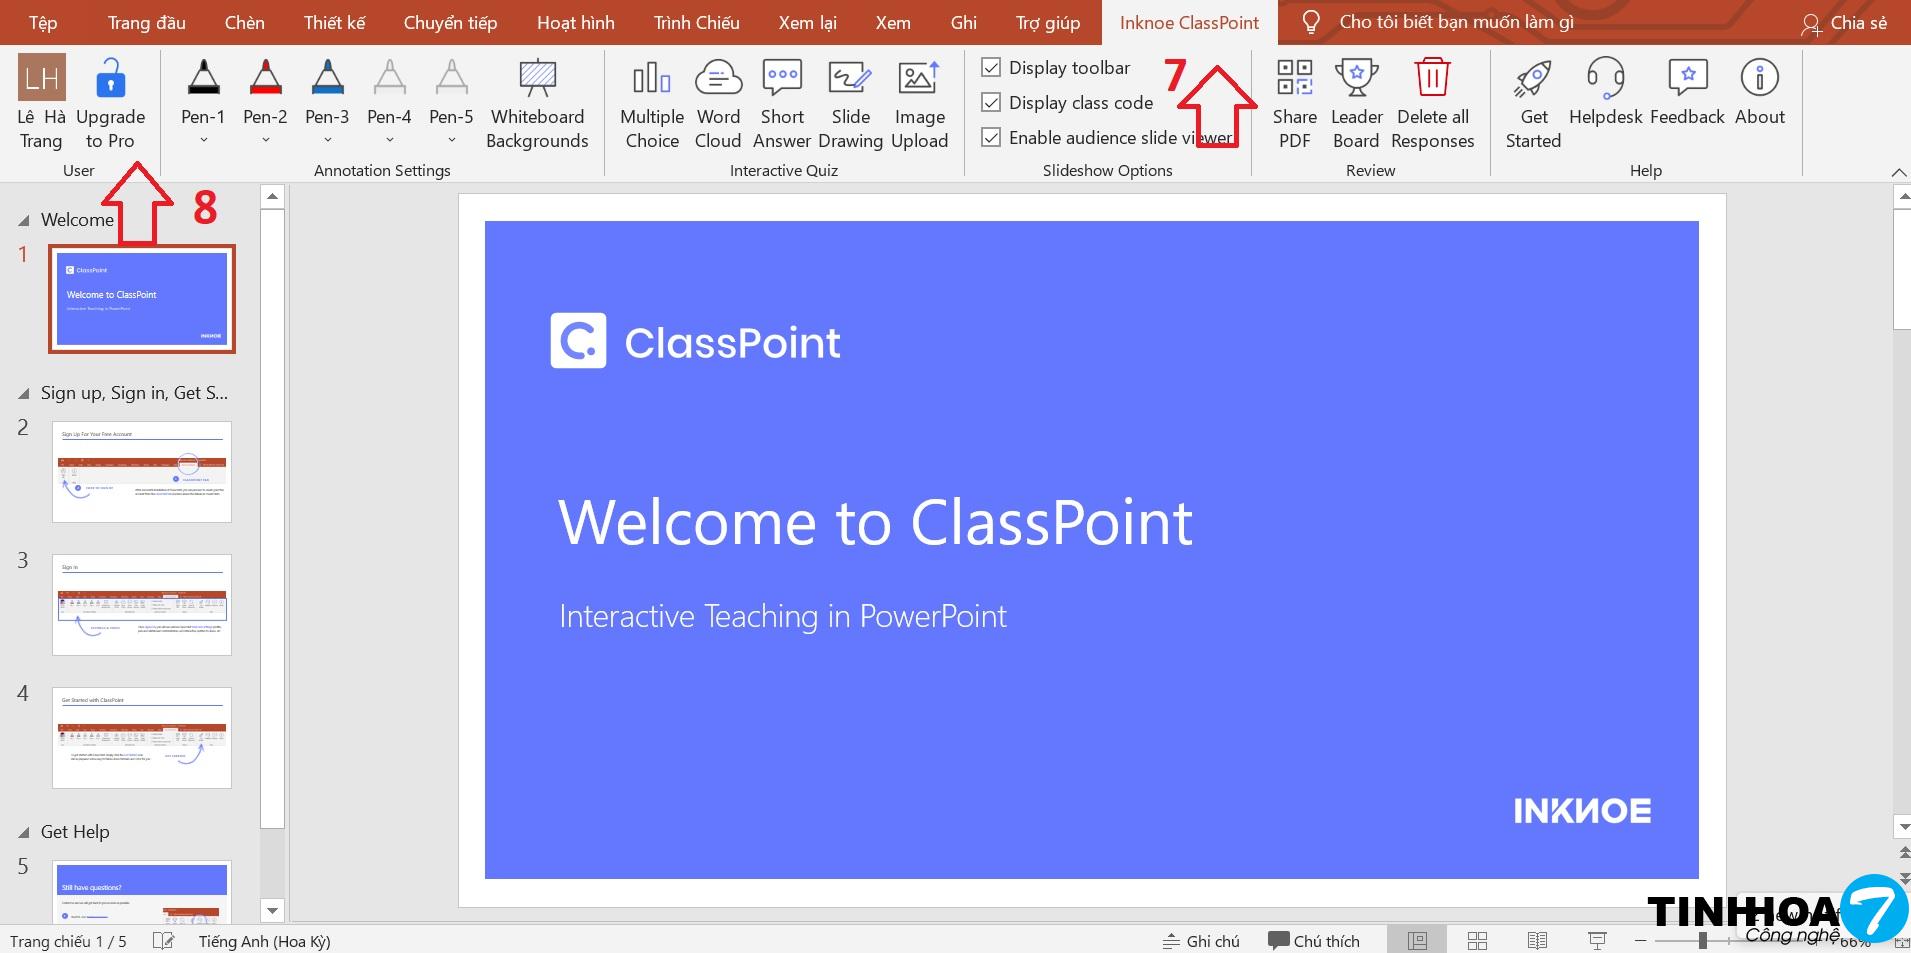Image resolution: width=1911 pixels, height=953 pixels.
Task: Open the Leader Board
Action: [1356, 104]
